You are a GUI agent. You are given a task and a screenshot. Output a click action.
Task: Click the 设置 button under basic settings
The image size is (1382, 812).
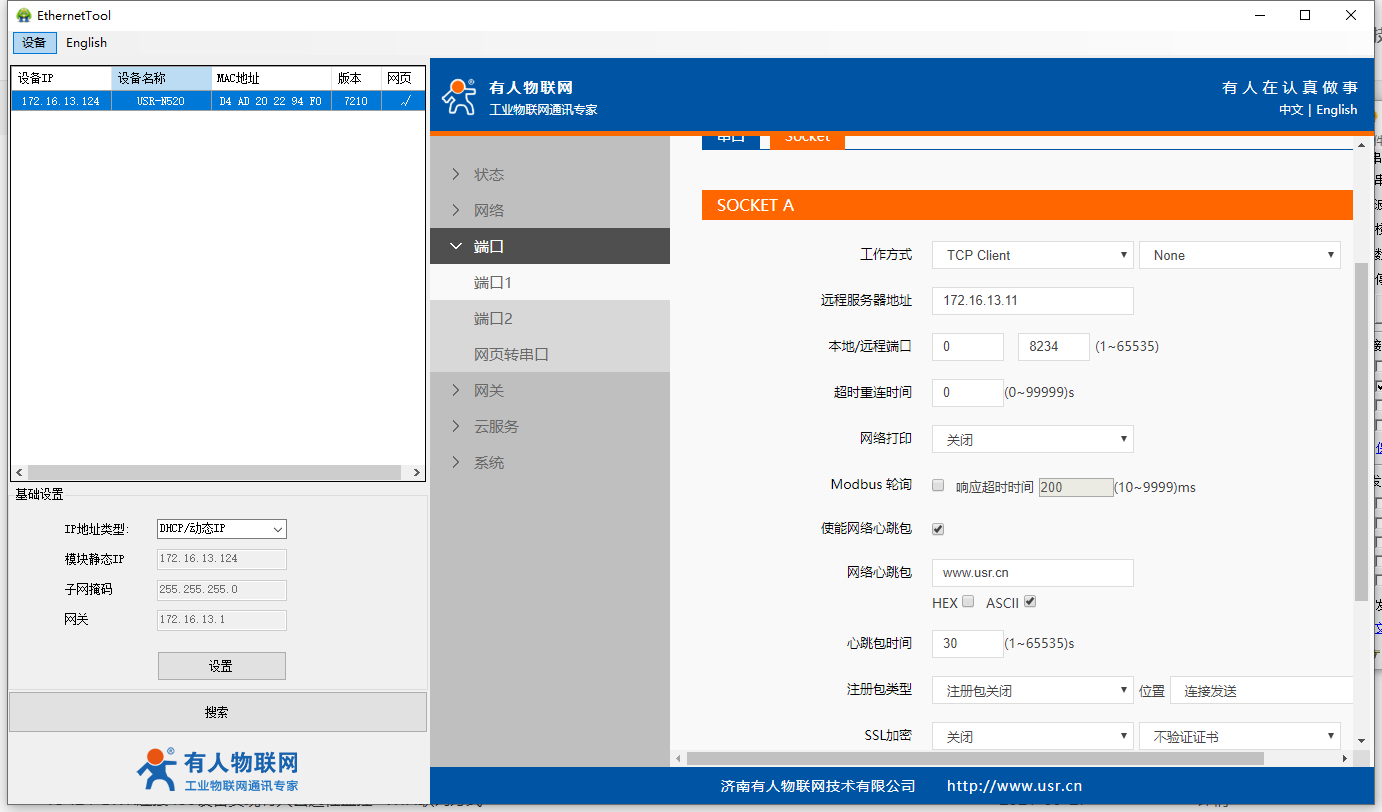click(221, 666)
